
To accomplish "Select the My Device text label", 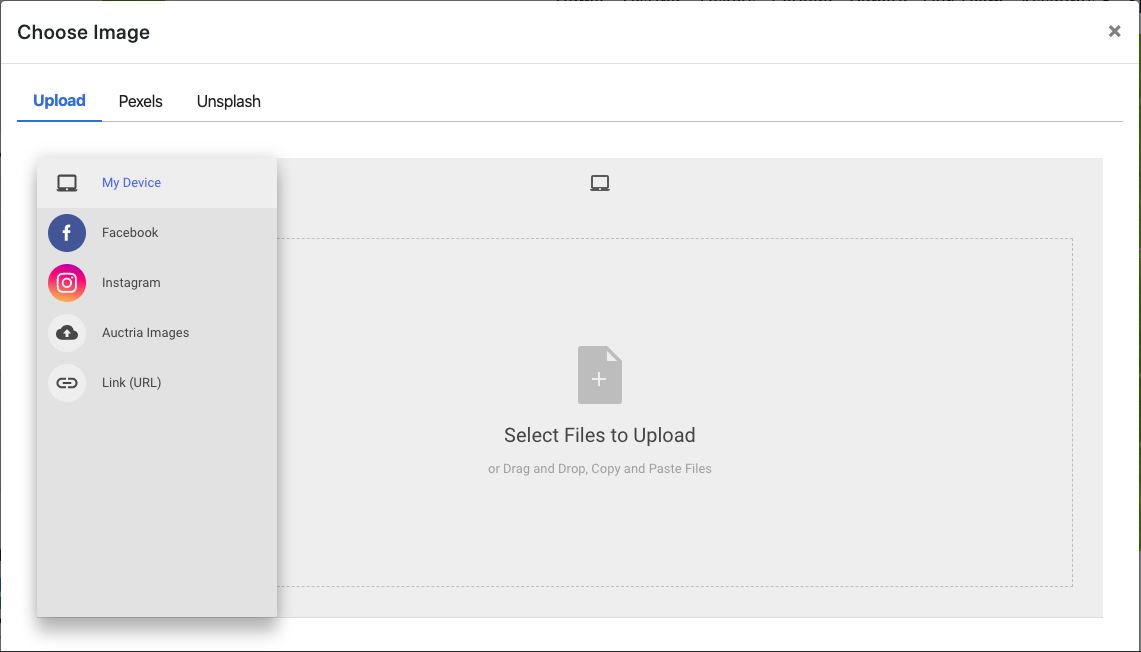I will 131,183.
